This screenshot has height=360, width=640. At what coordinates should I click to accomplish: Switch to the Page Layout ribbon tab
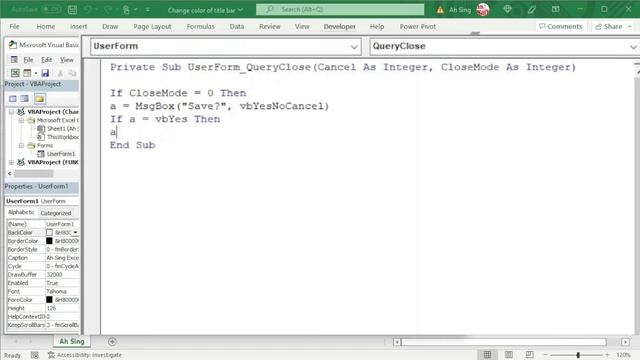(152, 27)
